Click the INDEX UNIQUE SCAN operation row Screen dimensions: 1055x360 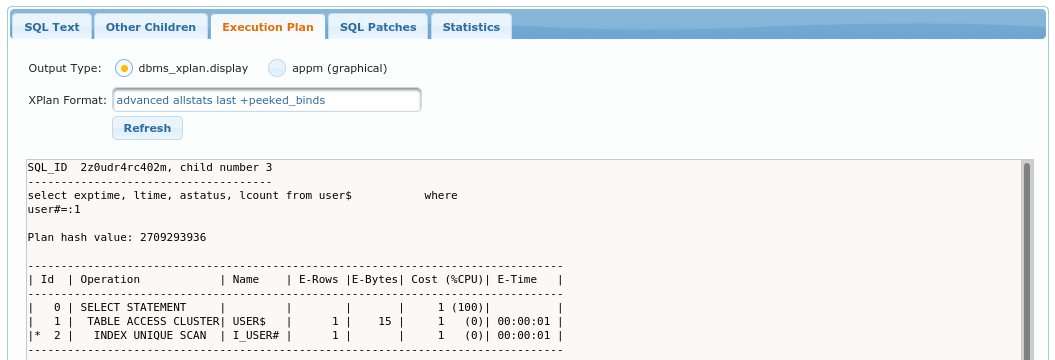click(x=295, y=336)
